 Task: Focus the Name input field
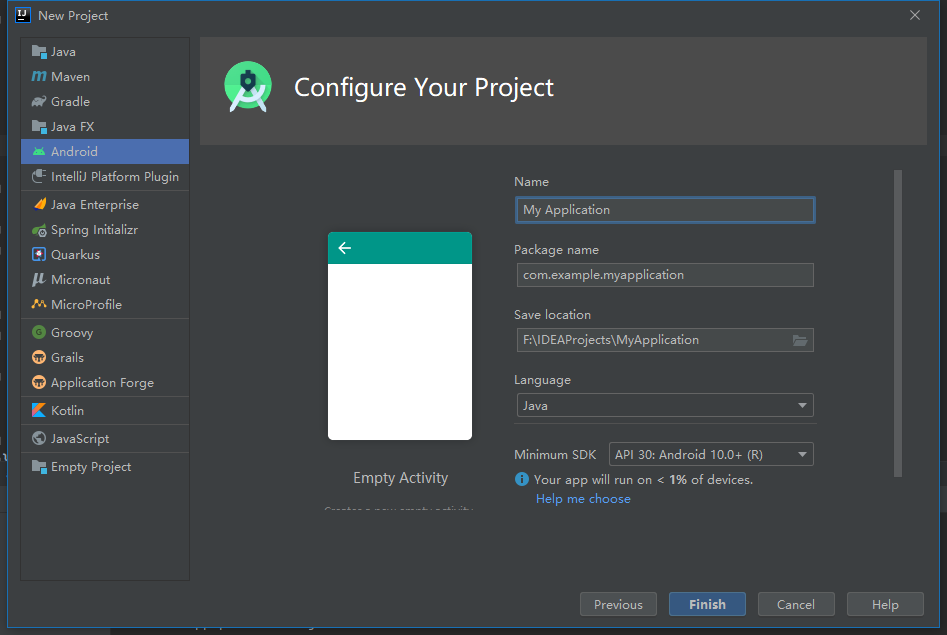click(x=665, y=210)
